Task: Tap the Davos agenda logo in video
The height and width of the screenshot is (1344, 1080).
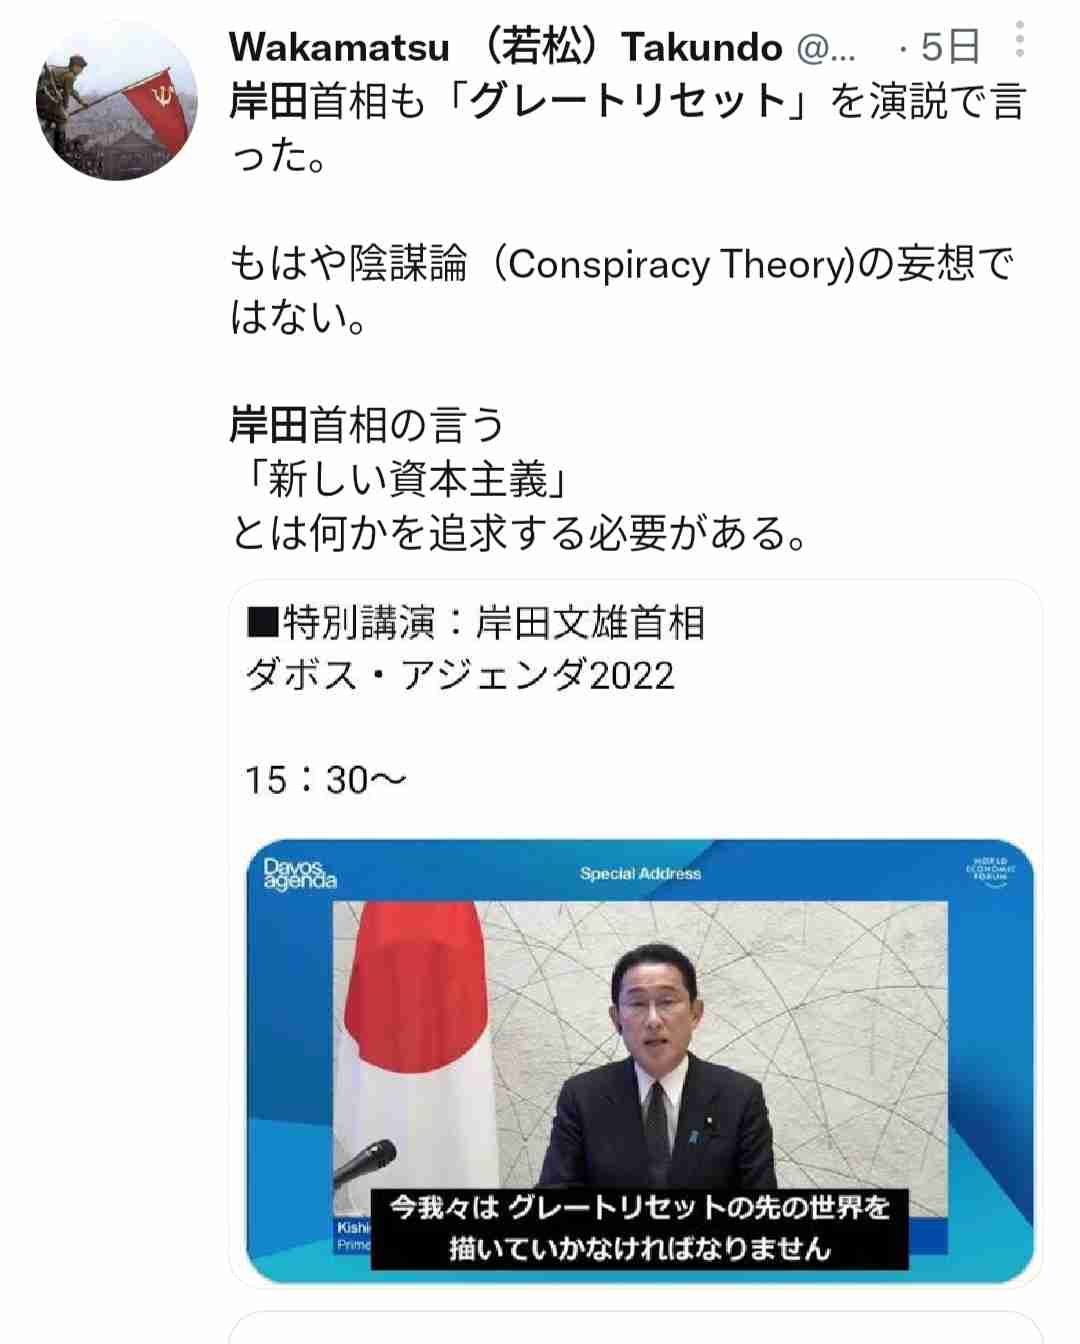Action: tap(299, 874)
